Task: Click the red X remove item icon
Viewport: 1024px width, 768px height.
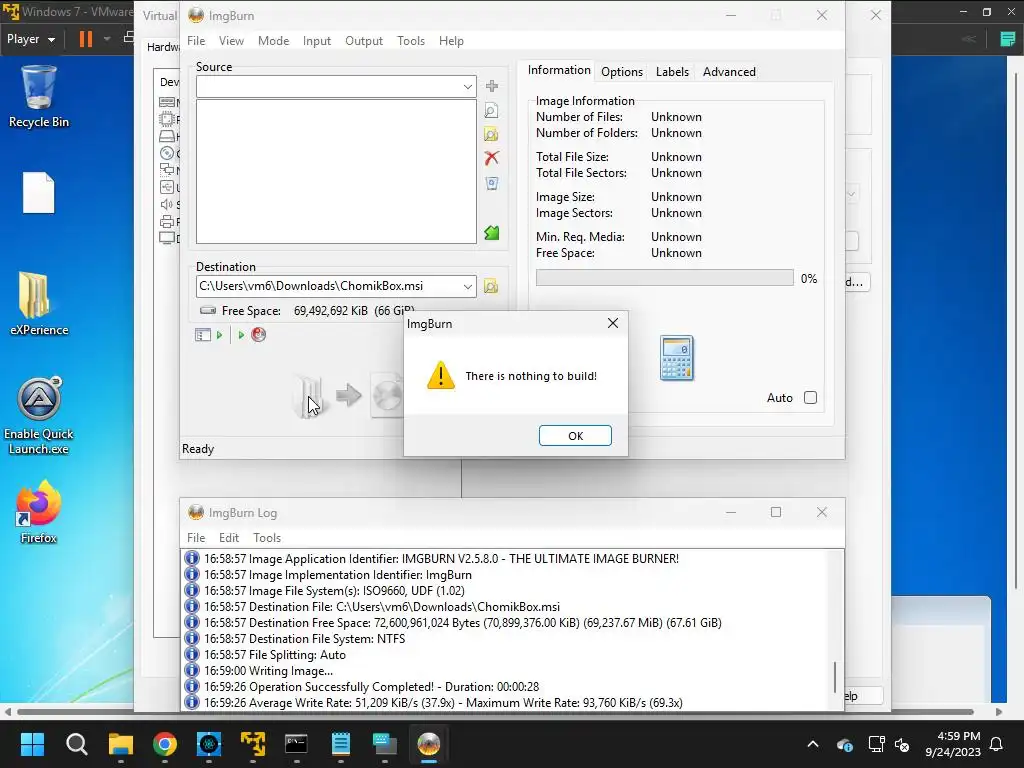Action: click(492, 158)
